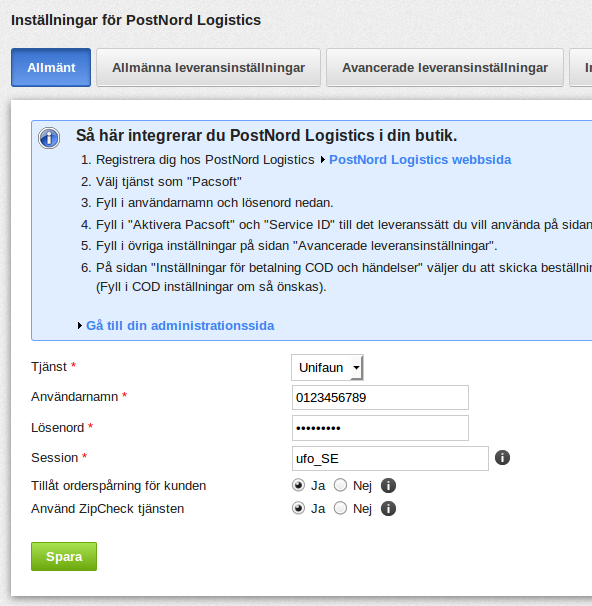Focus the Användarnamn input field

click(x=380, y=397)
